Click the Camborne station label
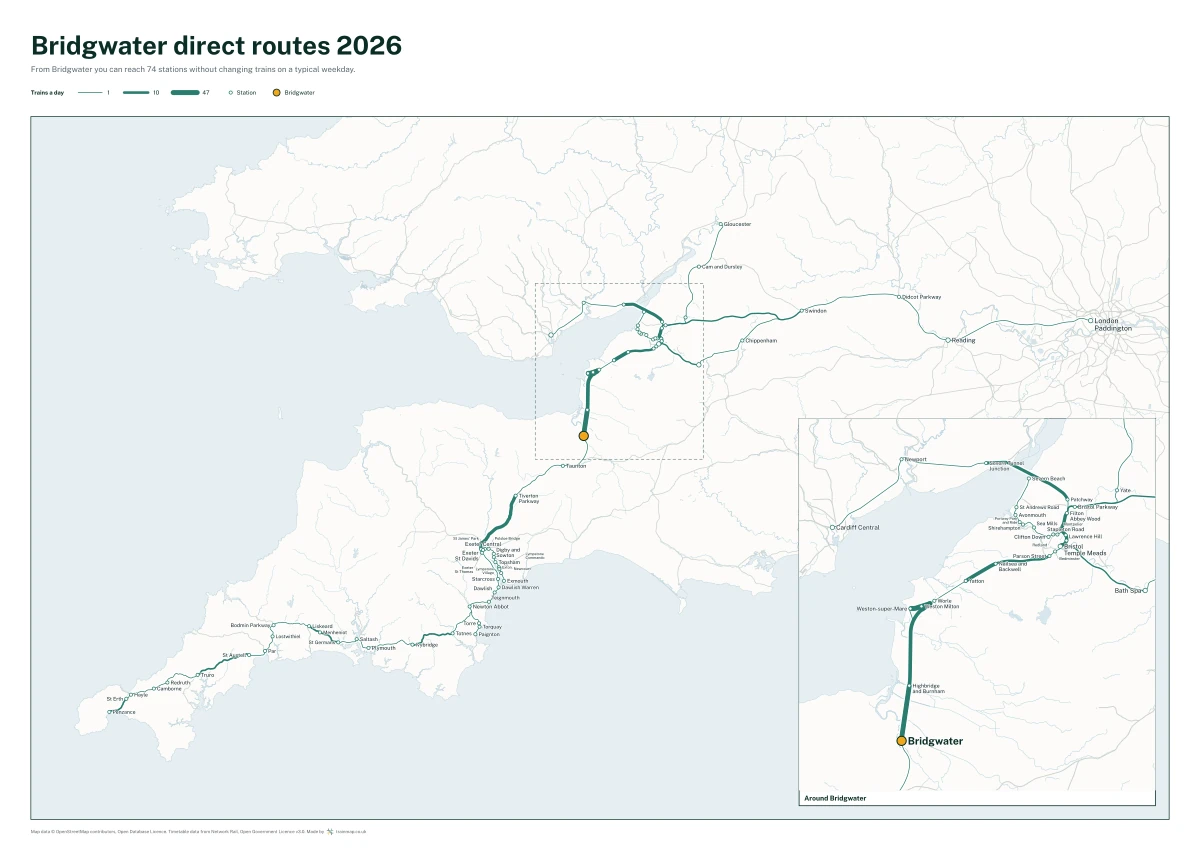 tap(169, 689)
